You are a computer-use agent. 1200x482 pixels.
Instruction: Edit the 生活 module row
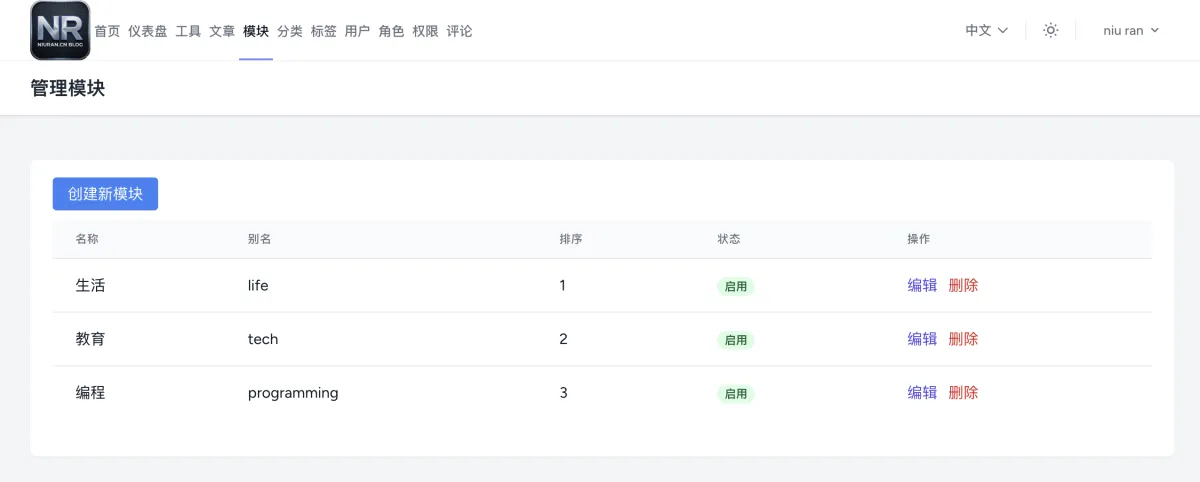click(922, 285)
